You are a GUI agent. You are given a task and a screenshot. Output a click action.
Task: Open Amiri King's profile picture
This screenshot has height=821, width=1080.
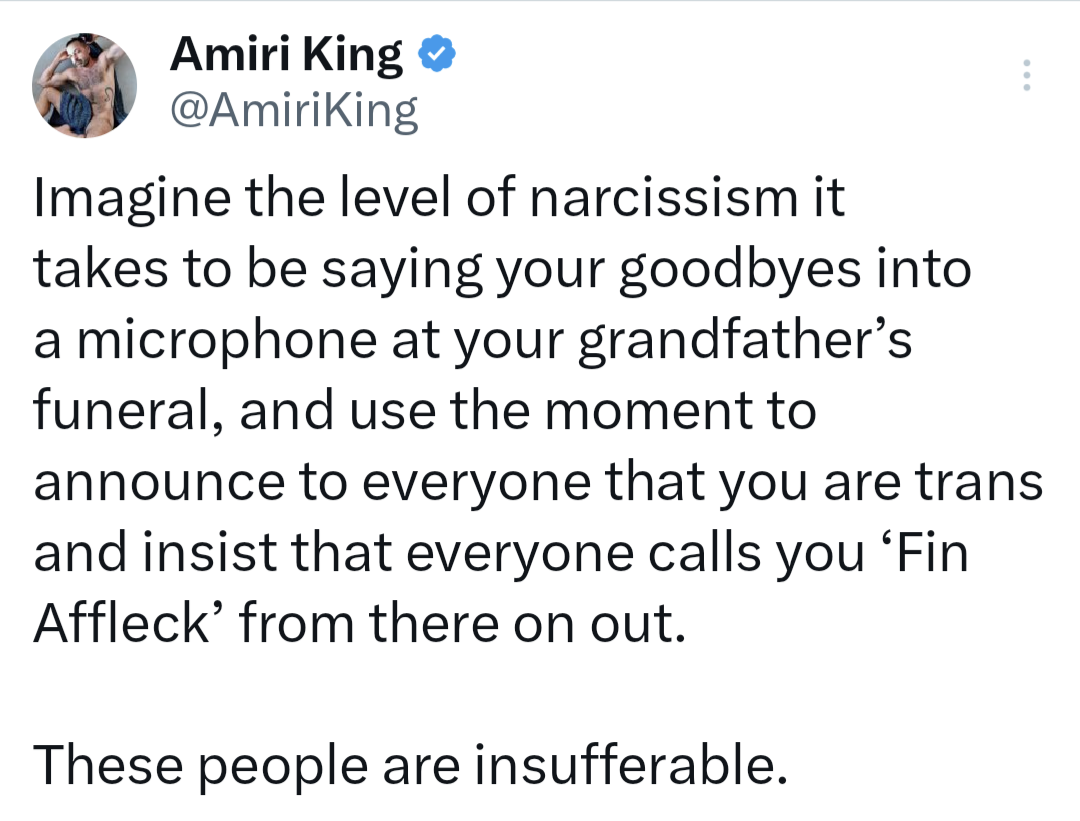click(x=85, y=85)
